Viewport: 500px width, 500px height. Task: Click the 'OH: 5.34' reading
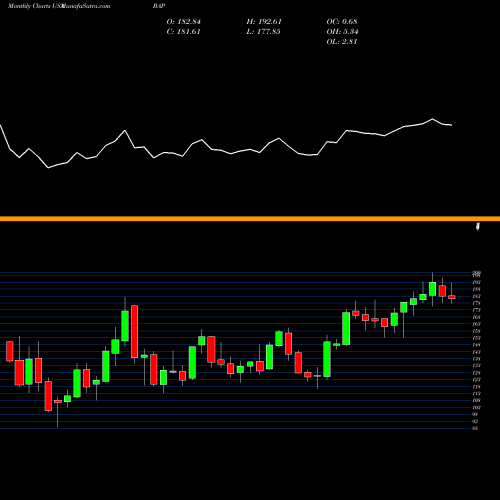(342, 32)
